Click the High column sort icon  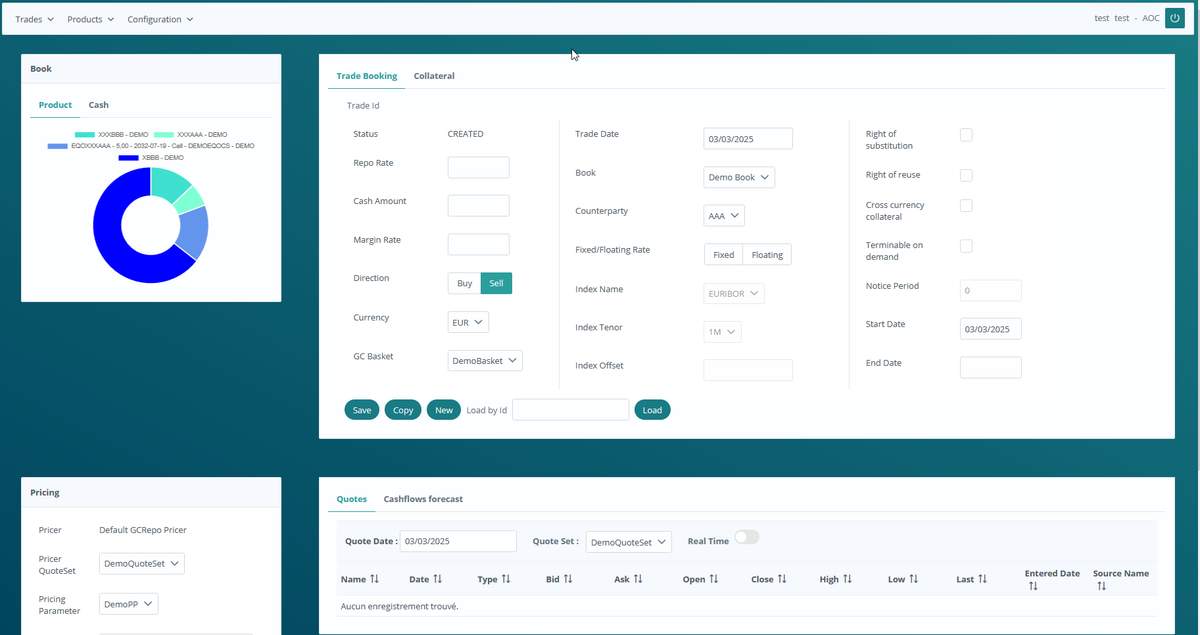click(x=848, y=579)
